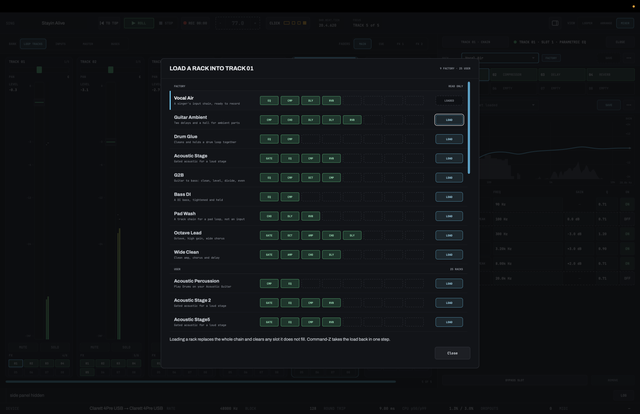Click the To Top transport button
This screenshot has height=414, width=640.
click(x=109, y=23)
